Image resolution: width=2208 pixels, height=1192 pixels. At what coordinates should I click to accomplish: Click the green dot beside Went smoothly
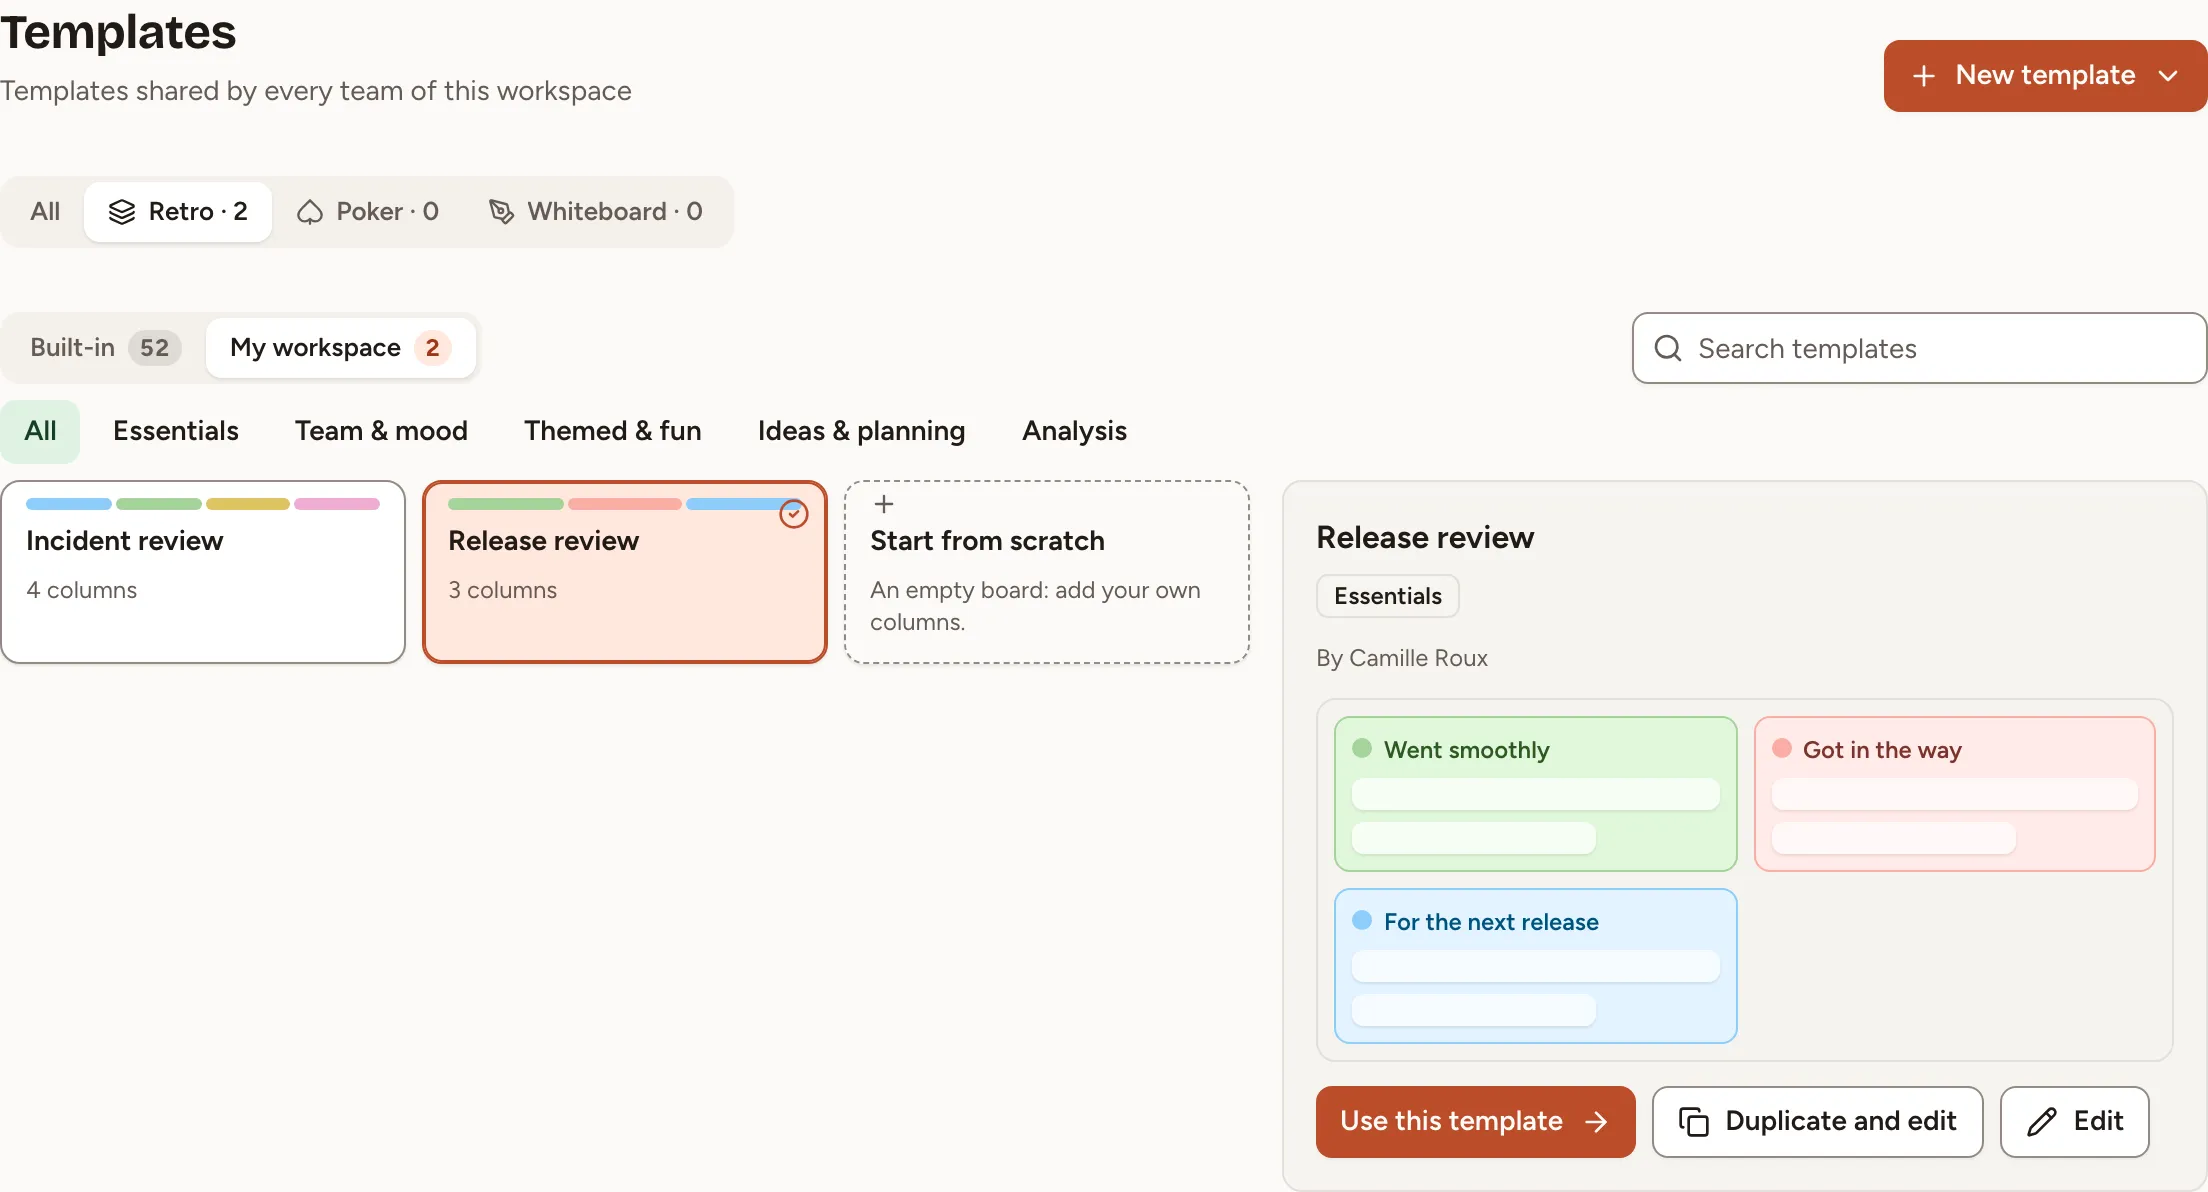pyautogui.click(x=1362, y=748)
